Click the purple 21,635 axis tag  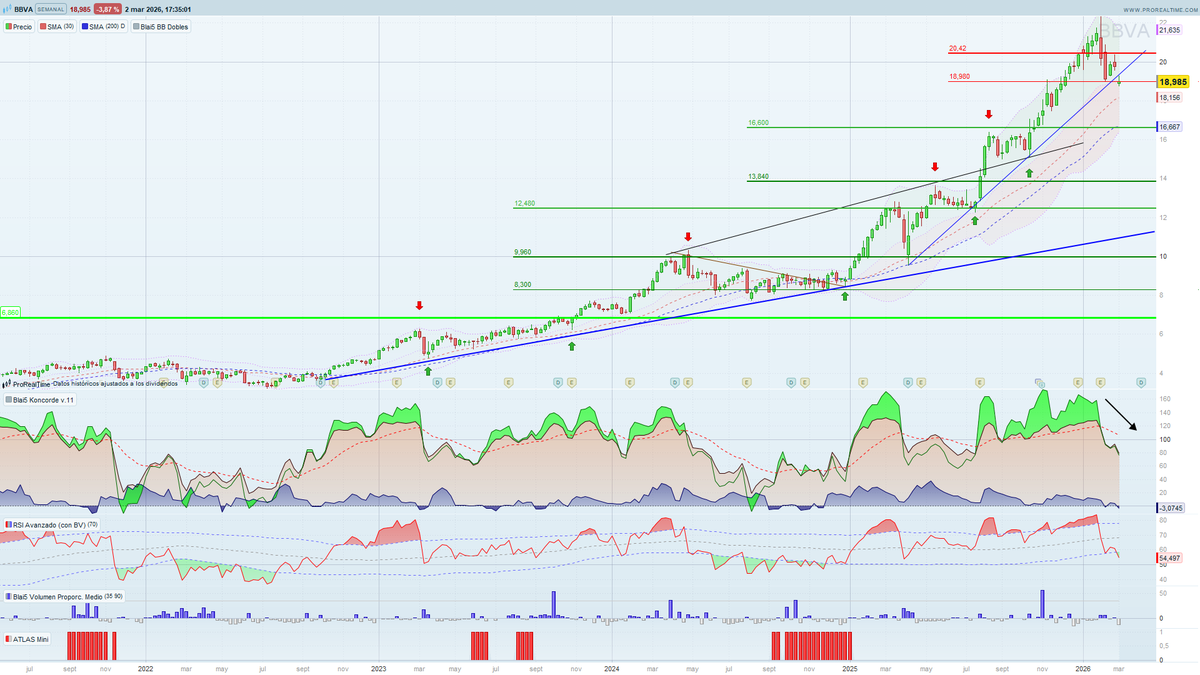pos(1169,30)
